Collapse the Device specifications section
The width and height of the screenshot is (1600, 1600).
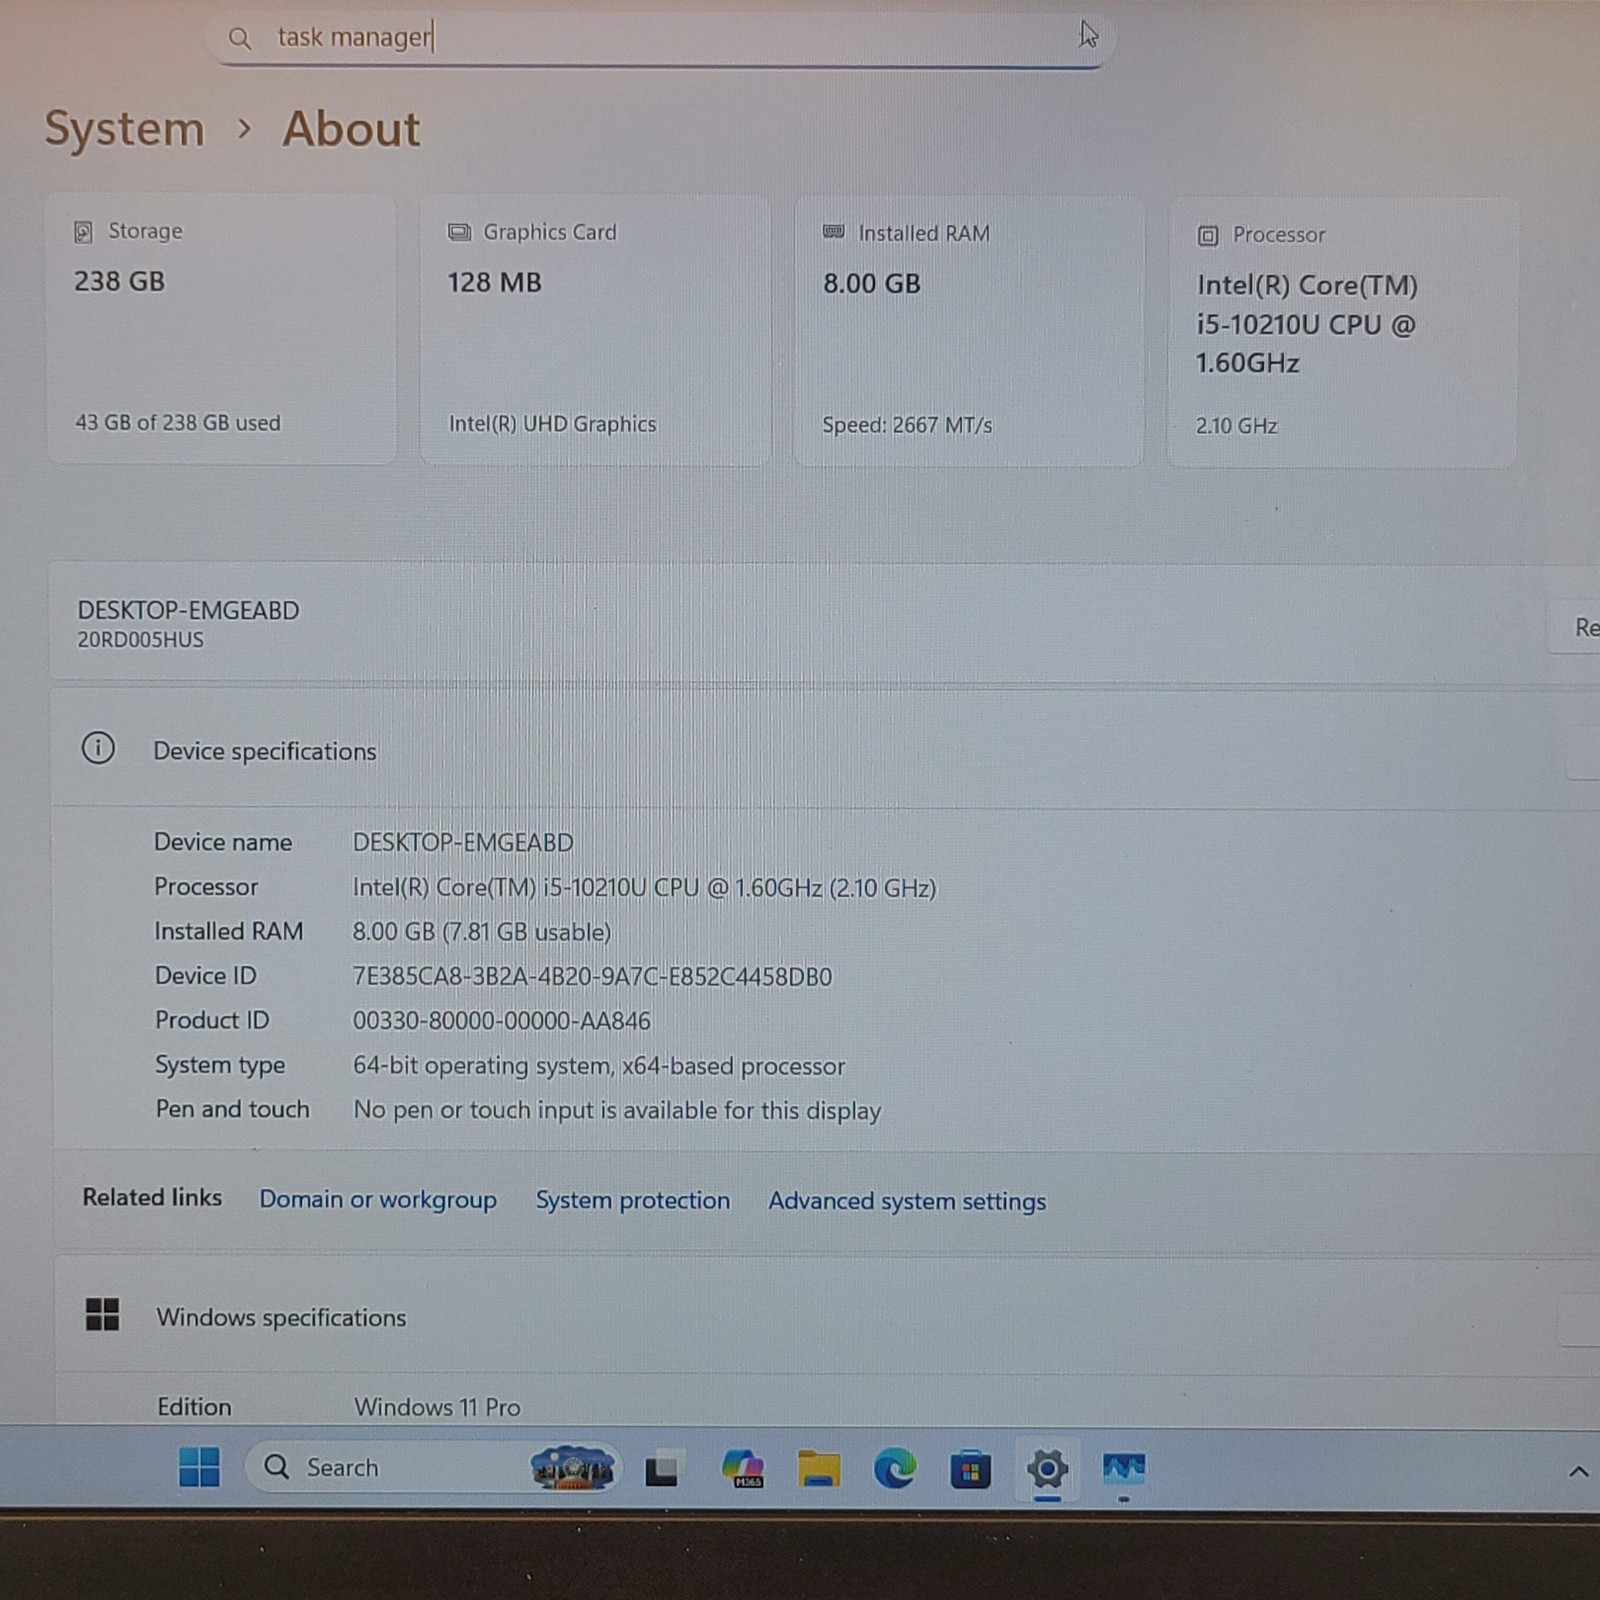(1584, 752)
